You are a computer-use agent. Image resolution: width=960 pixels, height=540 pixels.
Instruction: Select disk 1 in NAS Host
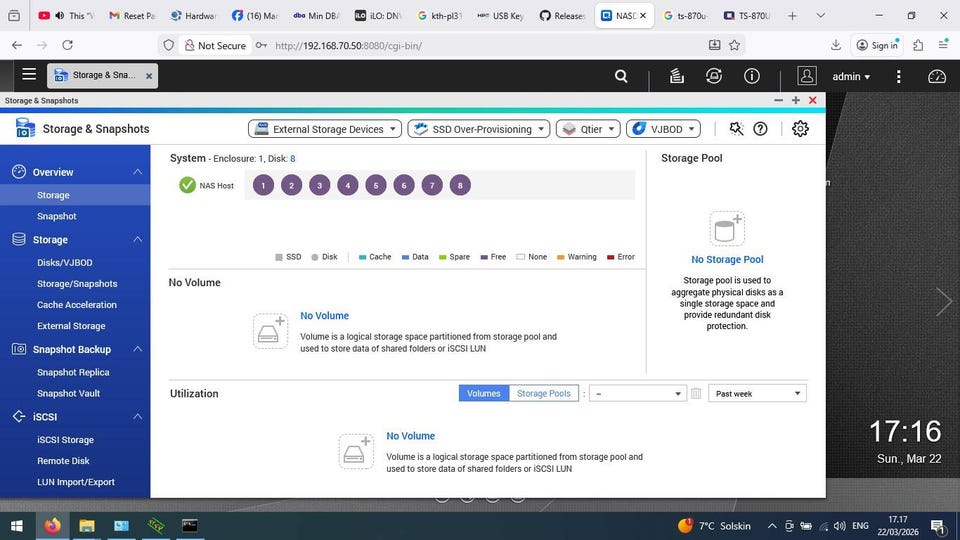click(x=263, y=185)
